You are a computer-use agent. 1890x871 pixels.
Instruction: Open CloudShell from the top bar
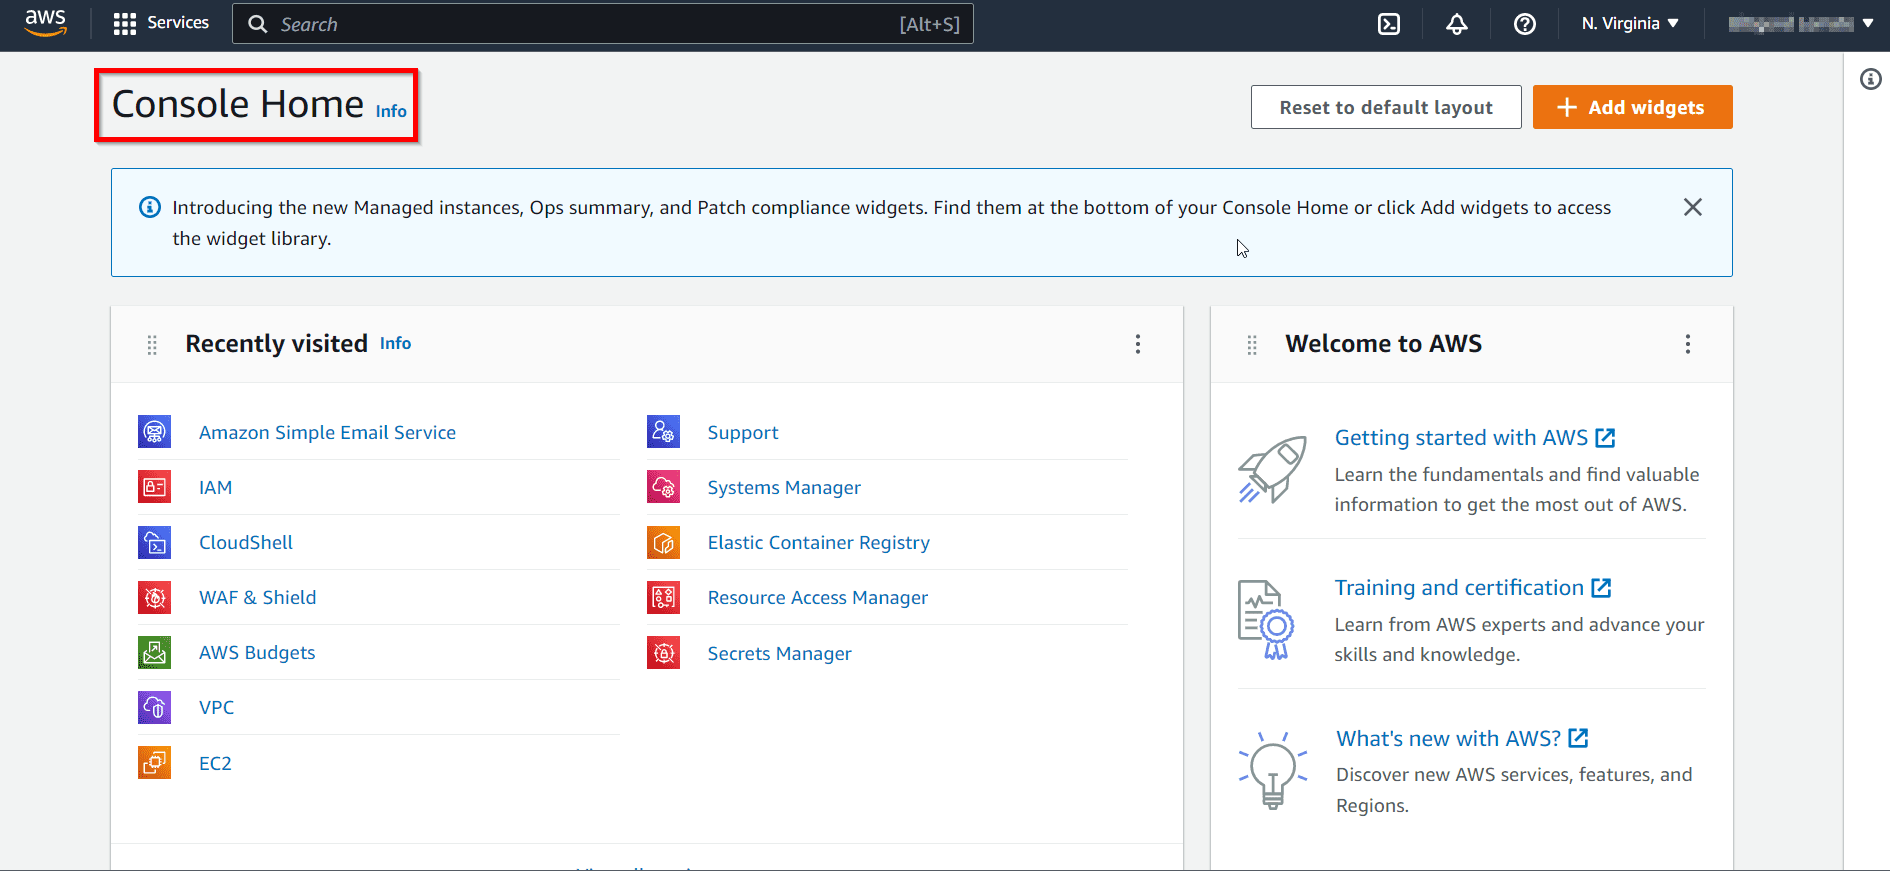1389,24
